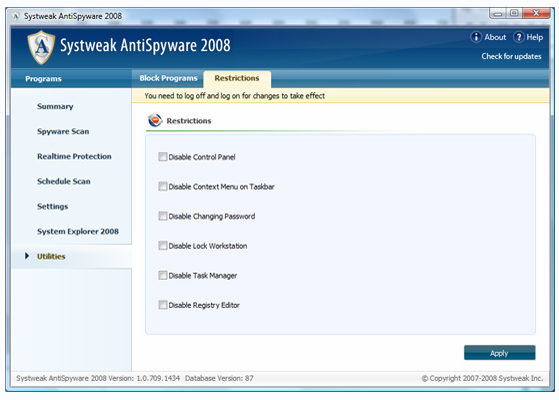Open the Help link text
Image resolution: width=559 pixels, height=400 pixels.
click(534, 37)
